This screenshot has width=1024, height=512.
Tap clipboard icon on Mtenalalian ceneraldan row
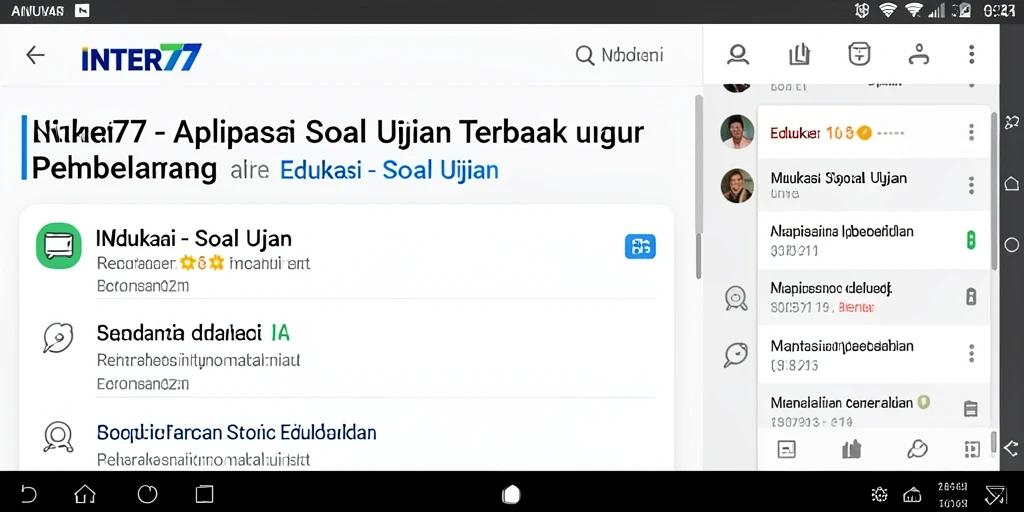click(971, 409)
